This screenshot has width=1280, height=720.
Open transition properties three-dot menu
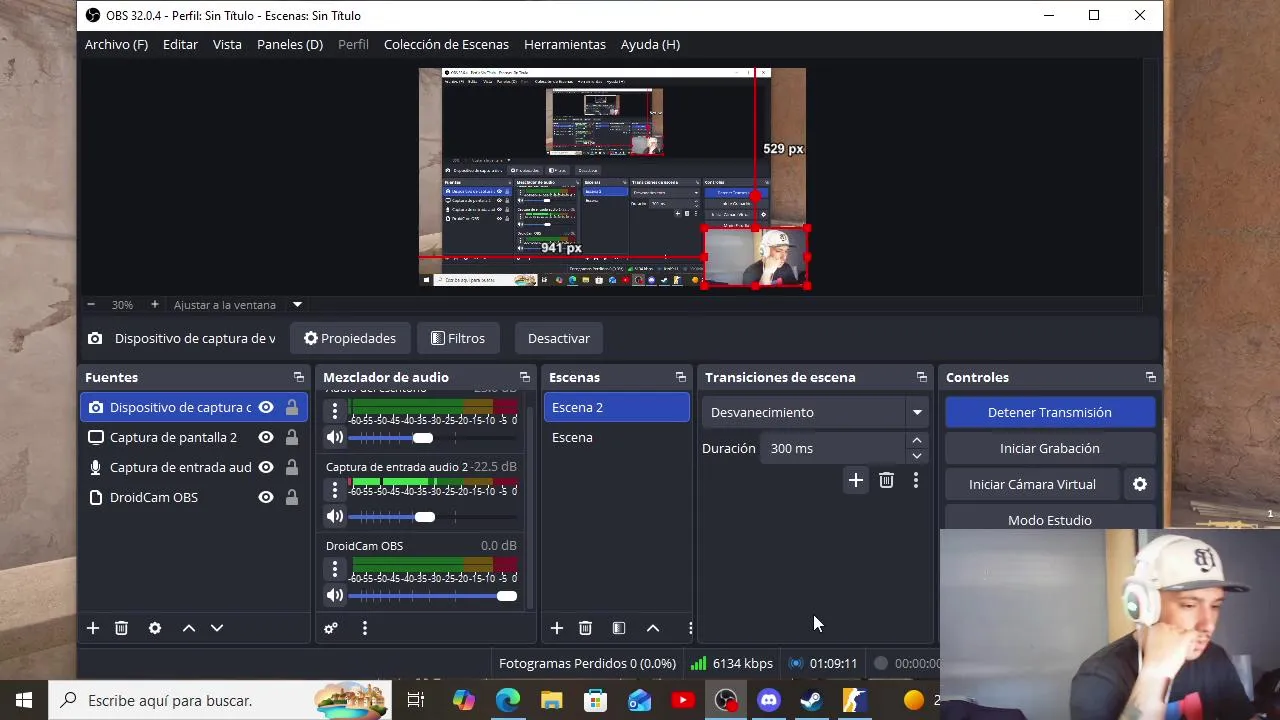916,481
